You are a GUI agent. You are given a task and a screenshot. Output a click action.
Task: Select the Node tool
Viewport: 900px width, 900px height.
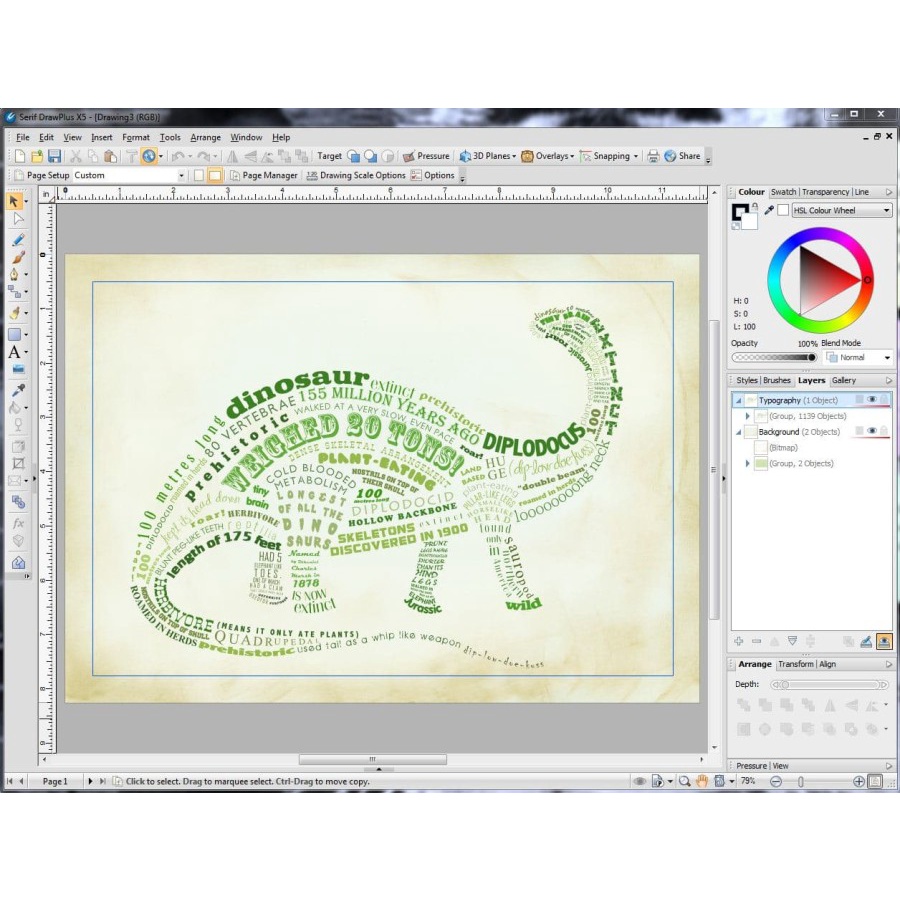[x=17, y=219]
